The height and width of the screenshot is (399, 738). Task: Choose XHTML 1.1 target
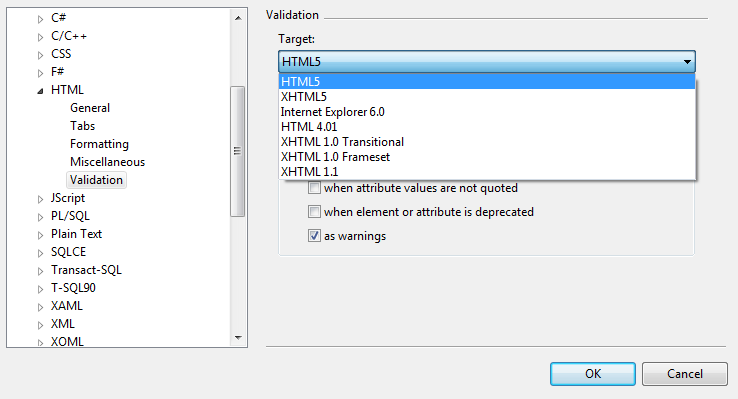pos(487,172)
